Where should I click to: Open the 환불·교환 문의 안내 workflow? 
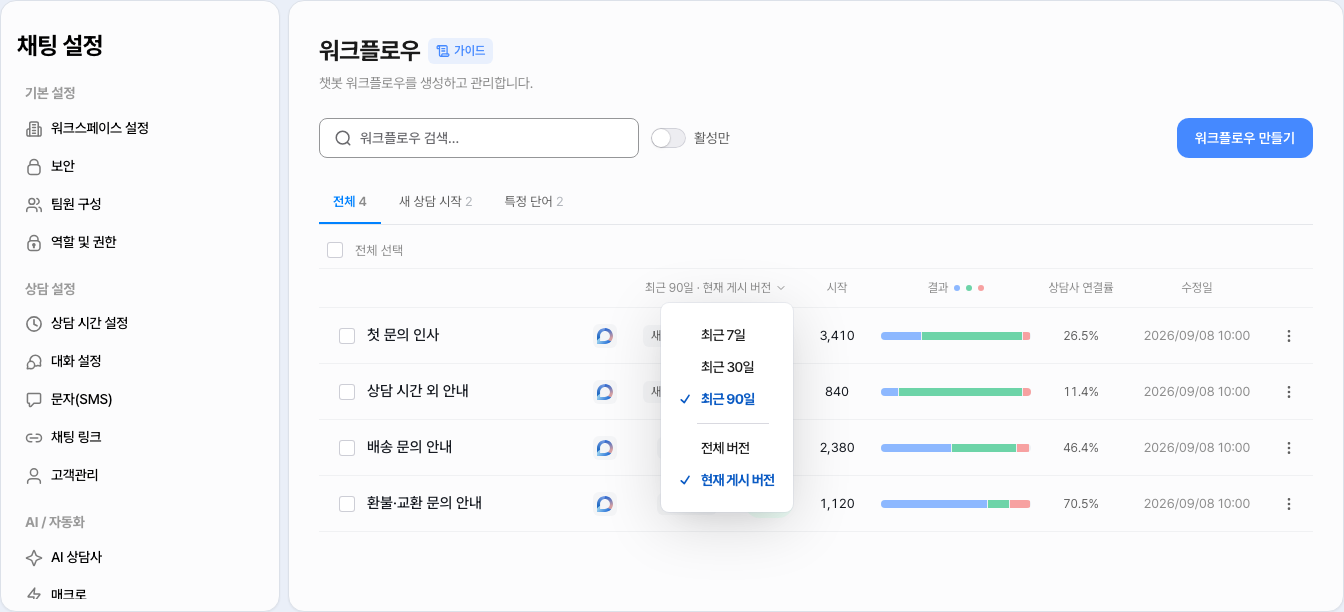tap(425, 504)
